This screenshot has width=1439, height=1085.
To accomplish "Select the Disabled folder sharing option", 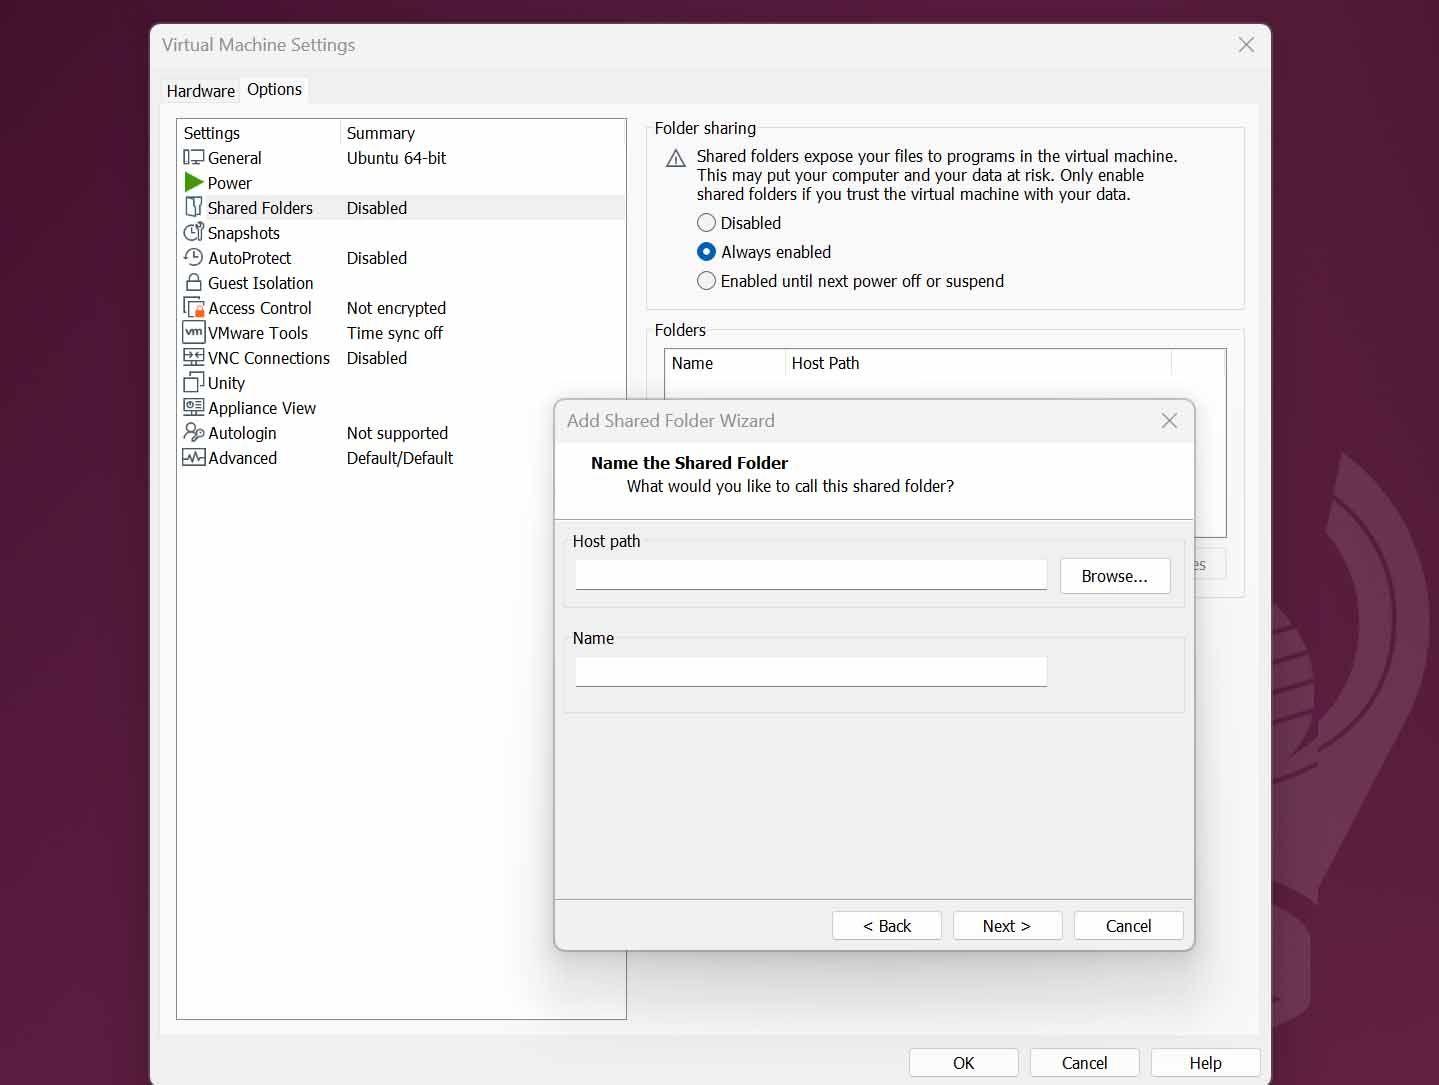I will 739,223.
